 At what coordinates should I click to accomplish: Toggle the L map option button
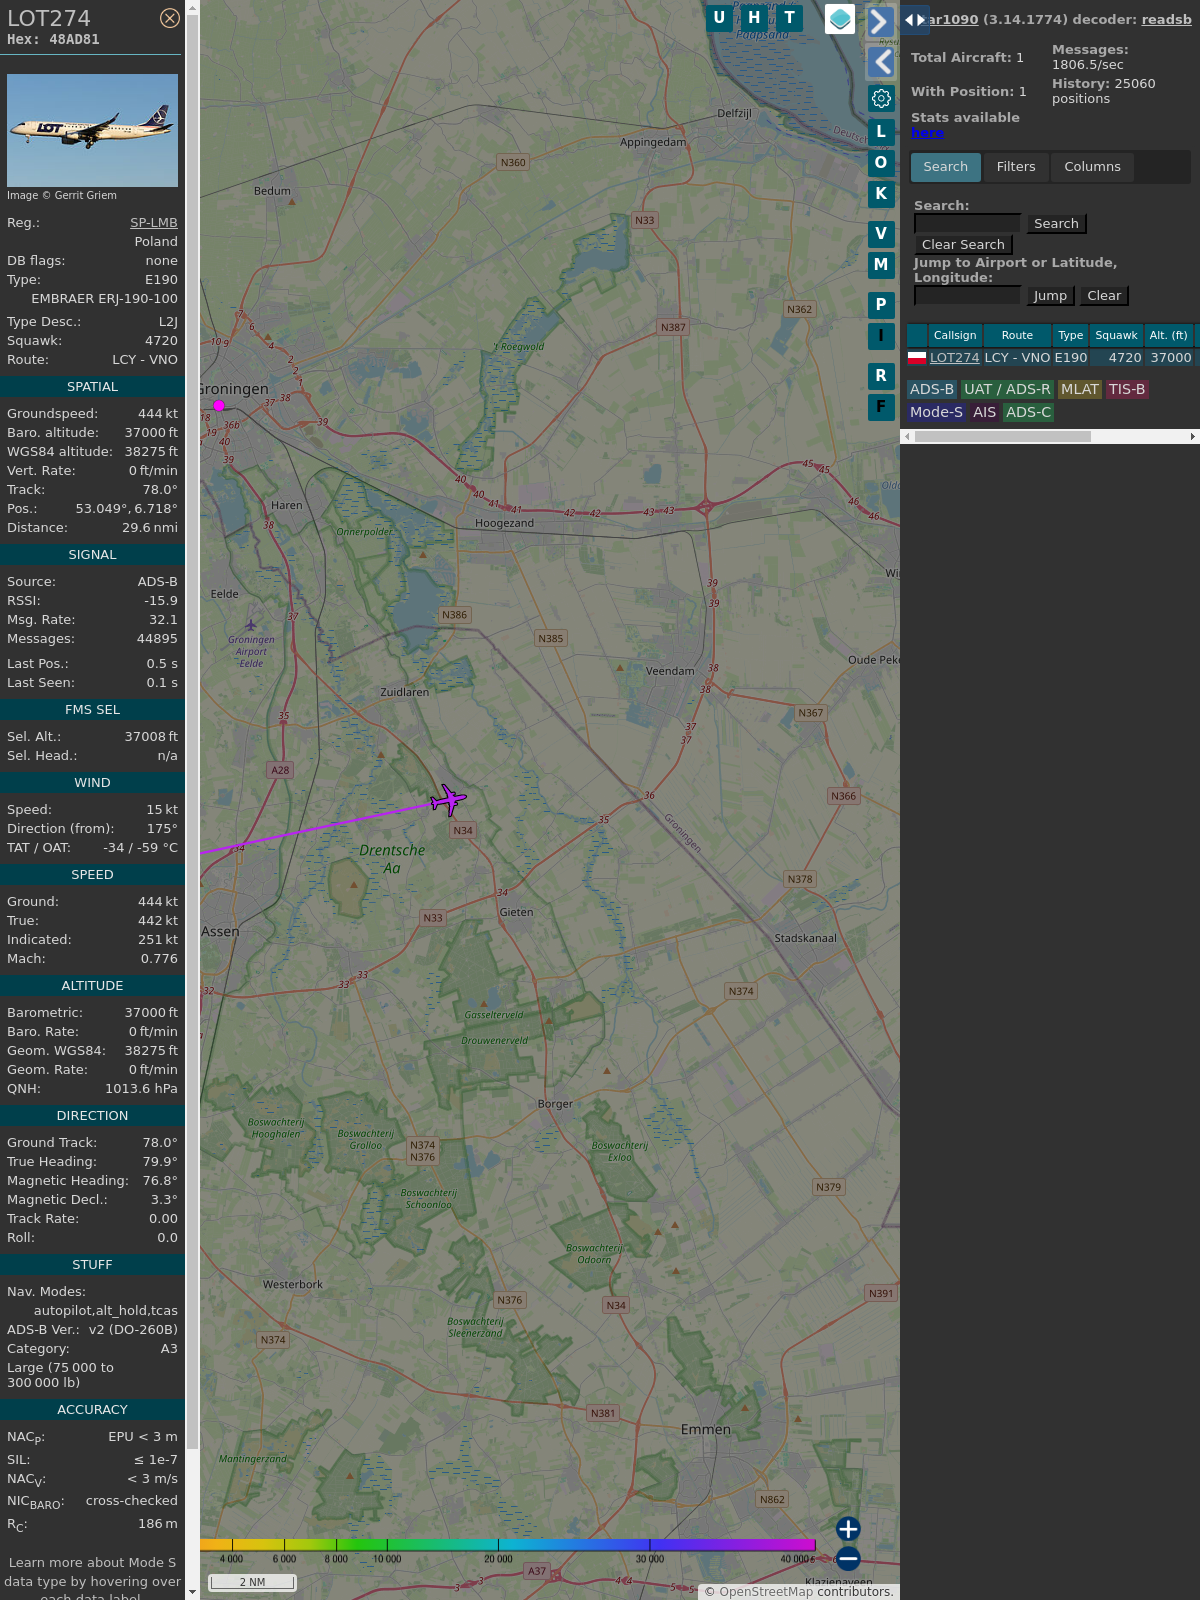(881, 132)
